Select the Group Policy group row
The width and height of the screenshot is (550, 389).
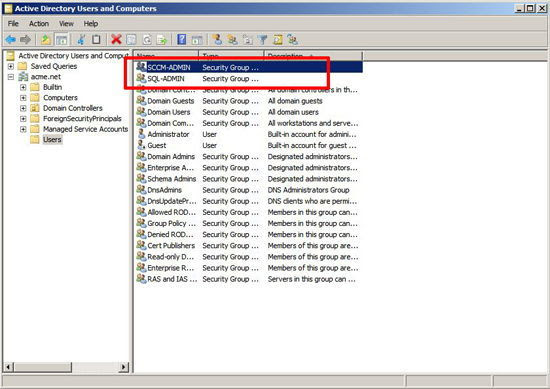[x=249, y=223]
